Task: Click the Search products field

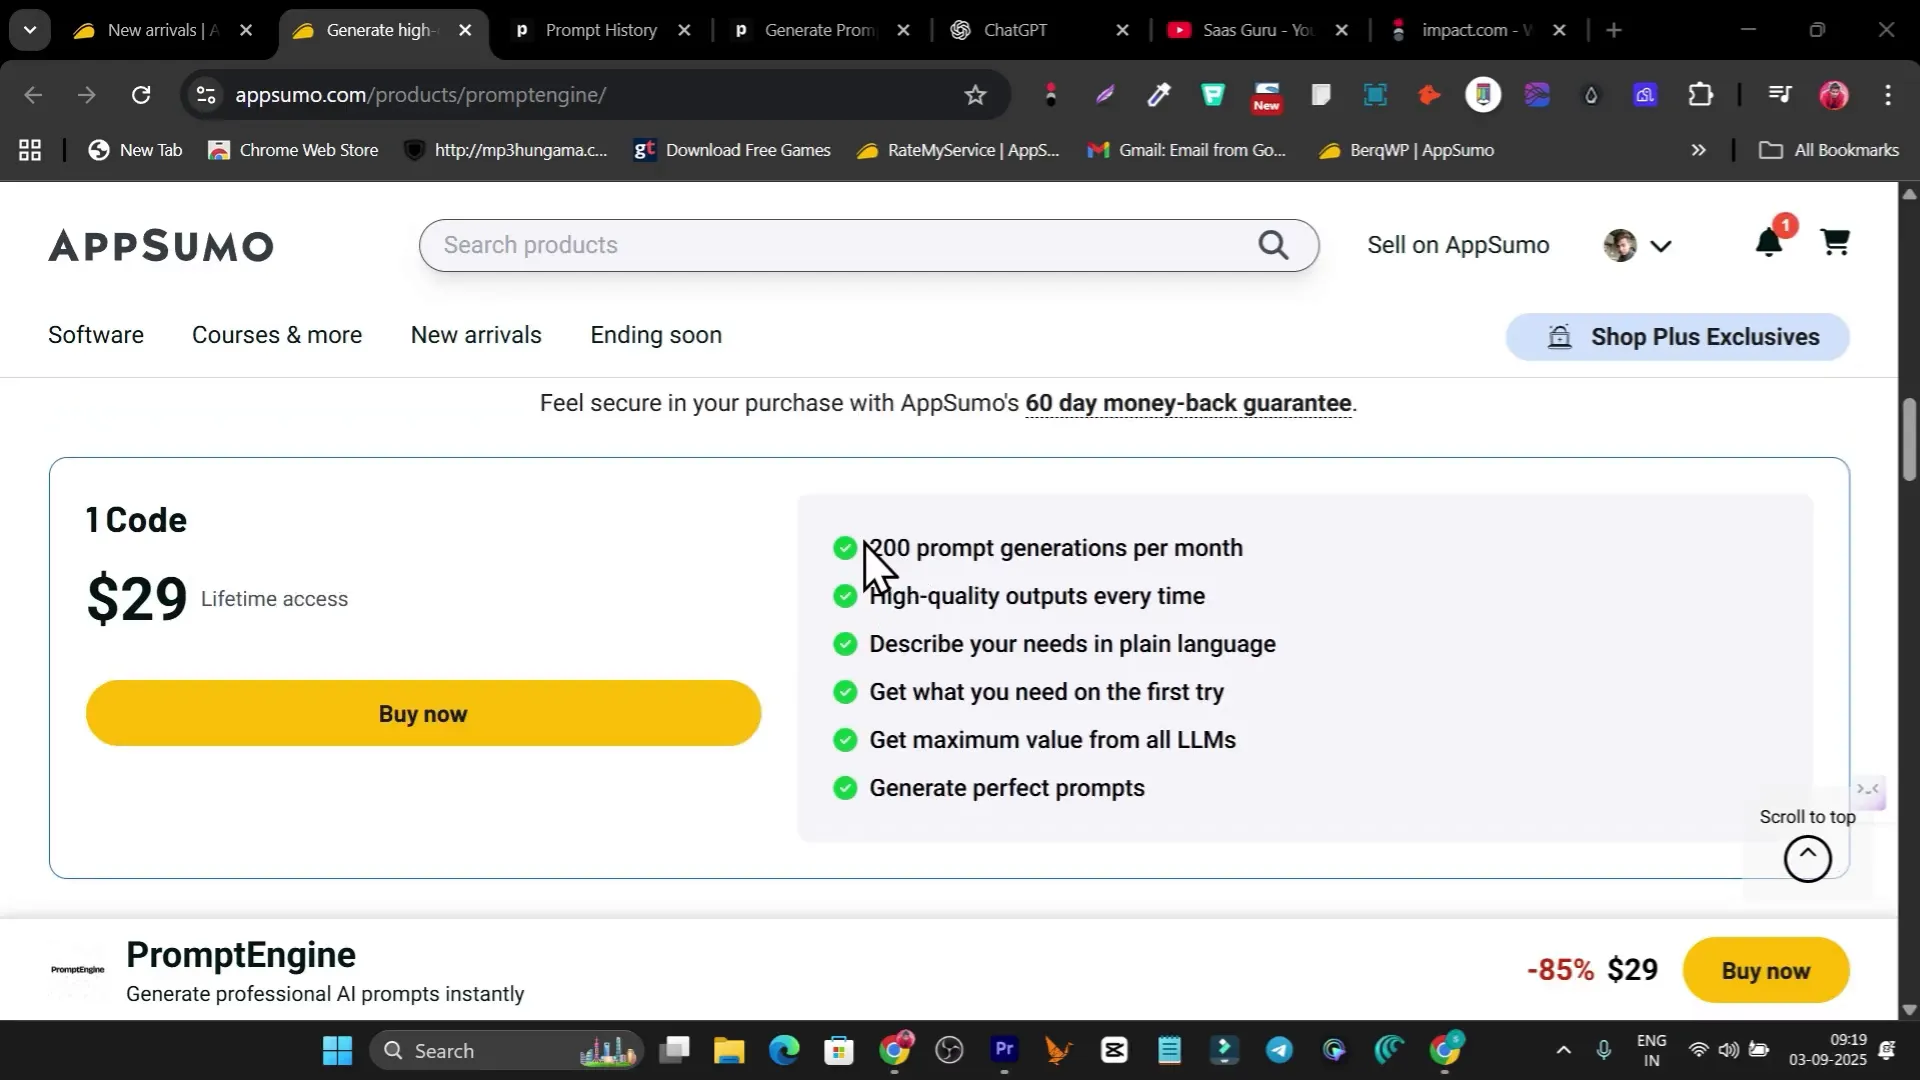Action: (x=840, y=245)
